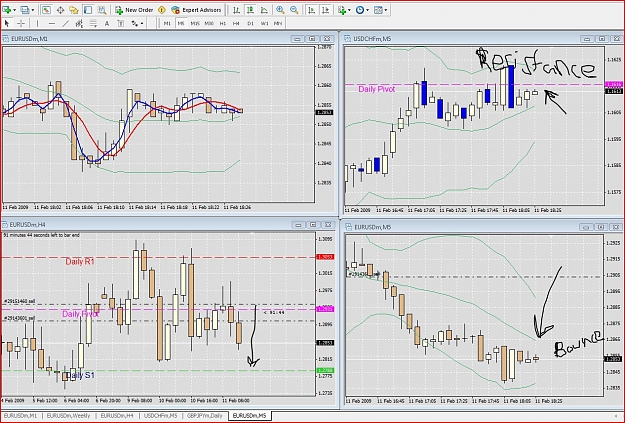Select the Daily S1 label on H4 chart
This screenshot has width=625, height=423.
(80, 375)
